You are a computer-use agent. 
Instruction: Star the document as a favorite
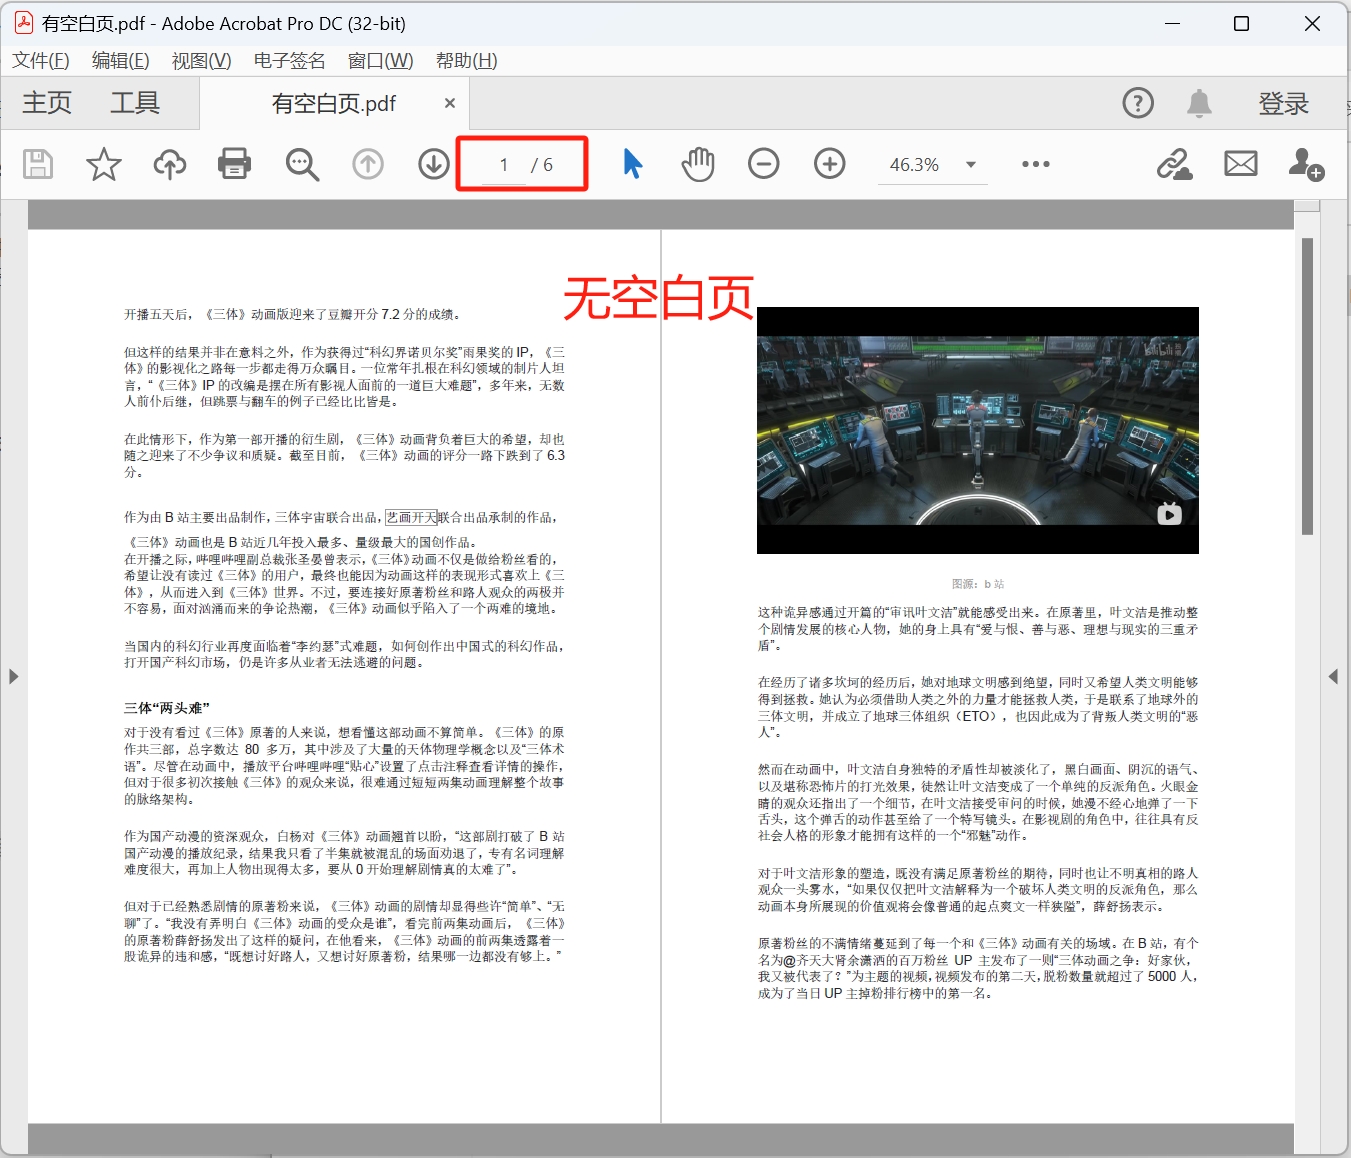point(103,164)
